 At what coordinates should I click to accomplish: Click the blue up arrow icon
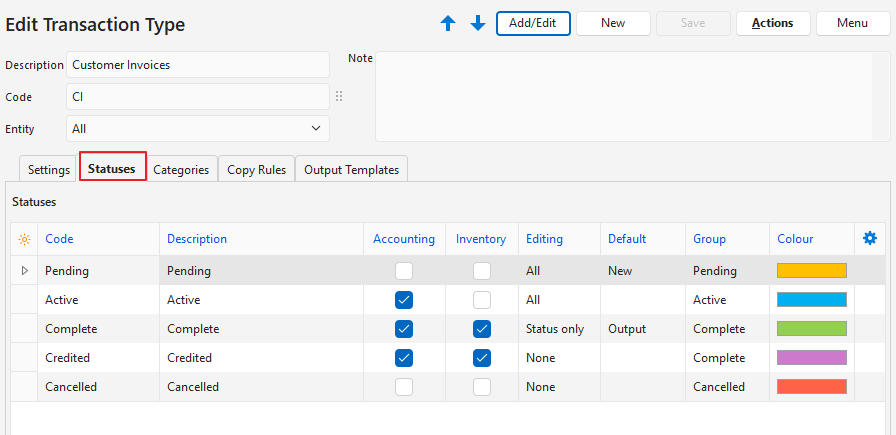pos(448,23)
